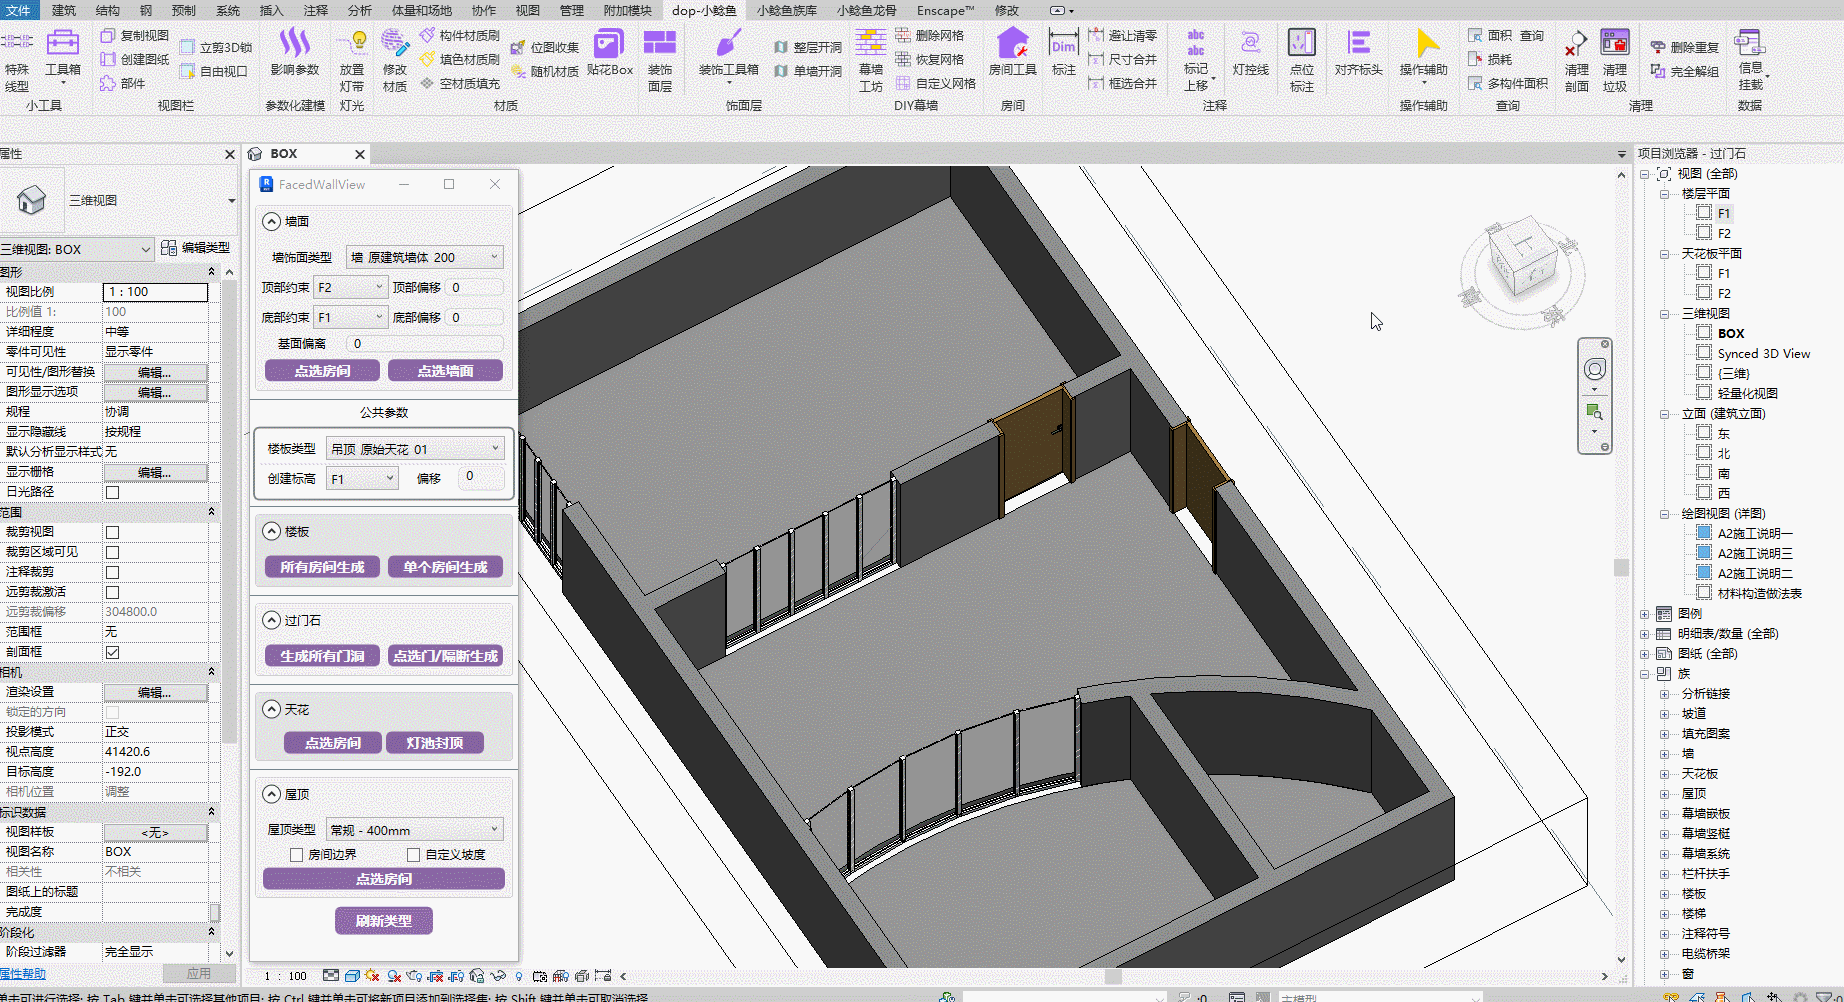Image resolution: width=1844 pixels, height=1002 pixels.
Task: Switch to the 小鲸鱼族库 ribbon tab
Action: pos(786,10)
